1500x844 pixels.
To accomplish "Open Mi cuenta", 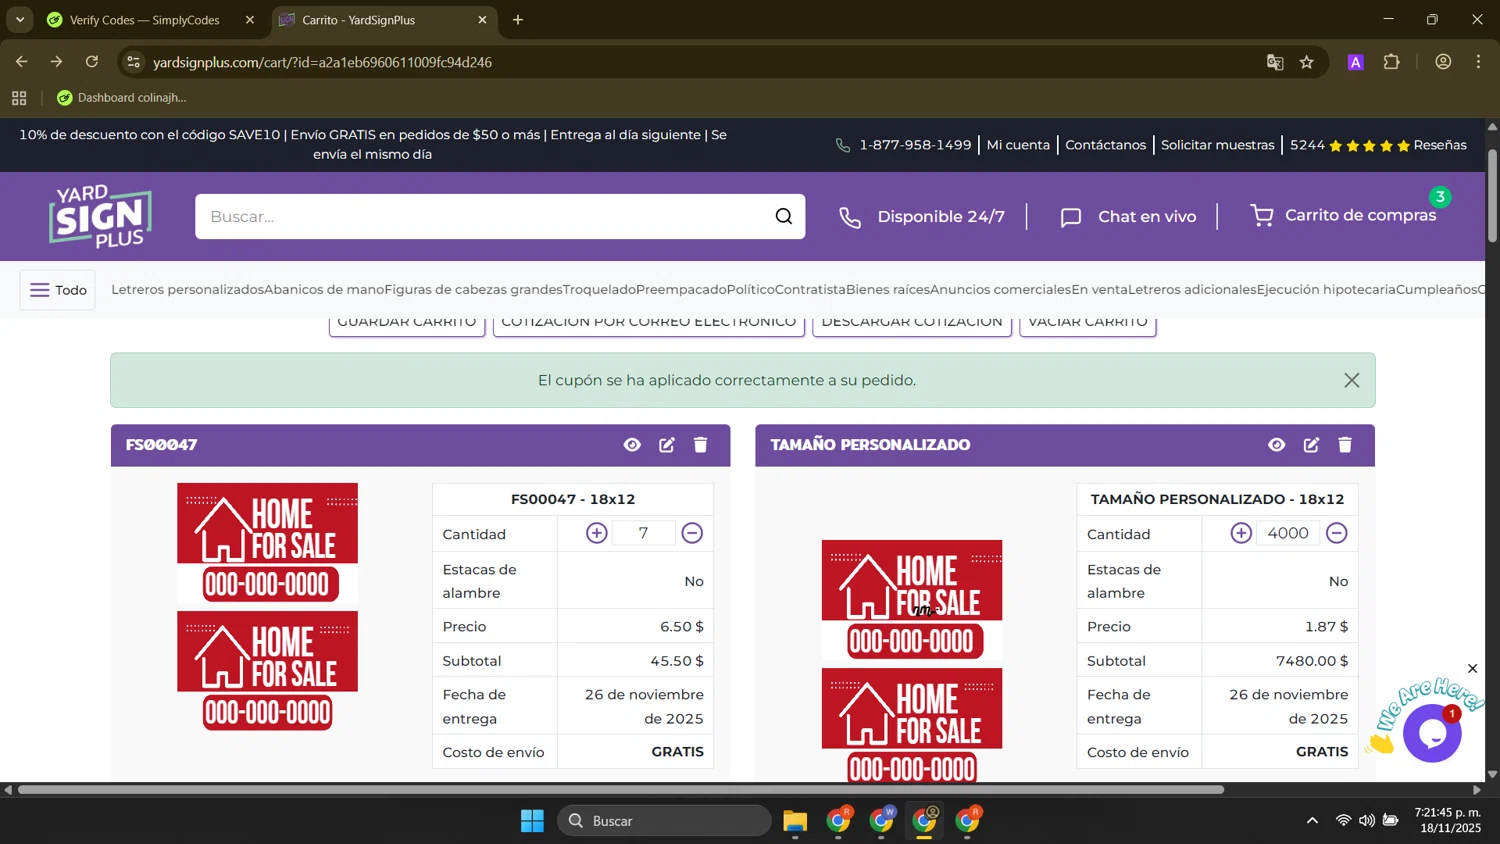I will (x=1018, y=145).
